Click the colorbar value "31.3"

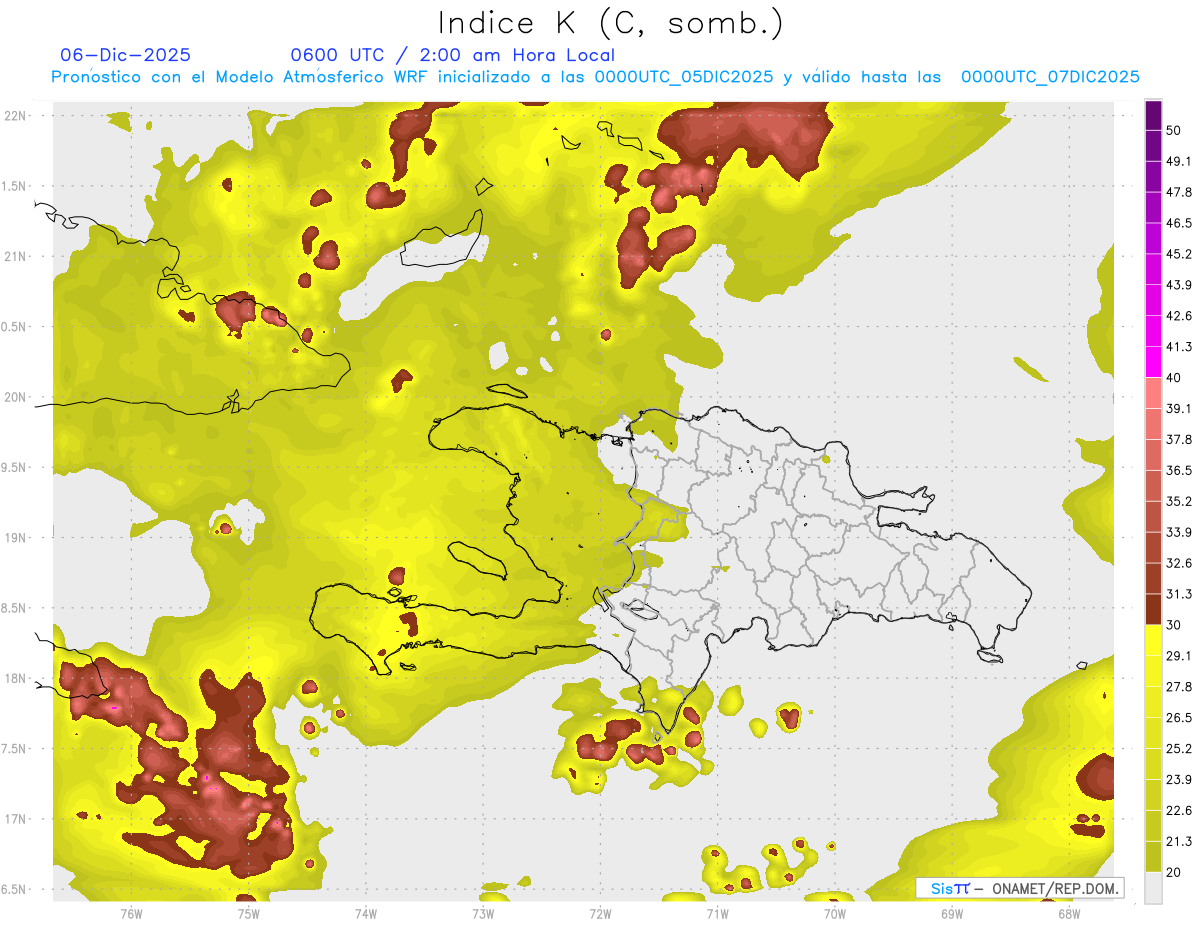1179,594
